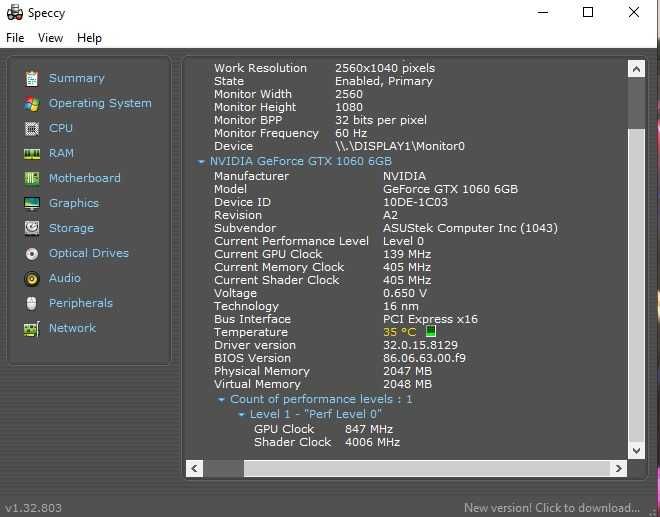
Task: Click the Device \\.\DISPLAY1\Monitor0 value
Action: point(400,146)
